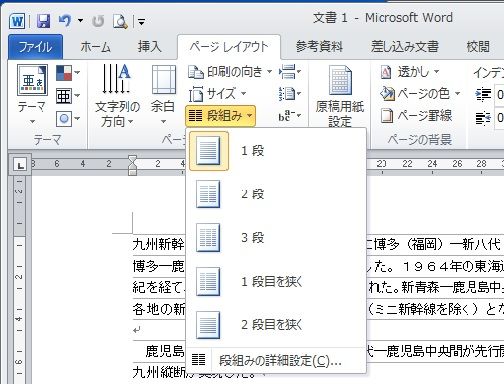Click the left indent icon
The image size is (504, 384).
(483, 95)
